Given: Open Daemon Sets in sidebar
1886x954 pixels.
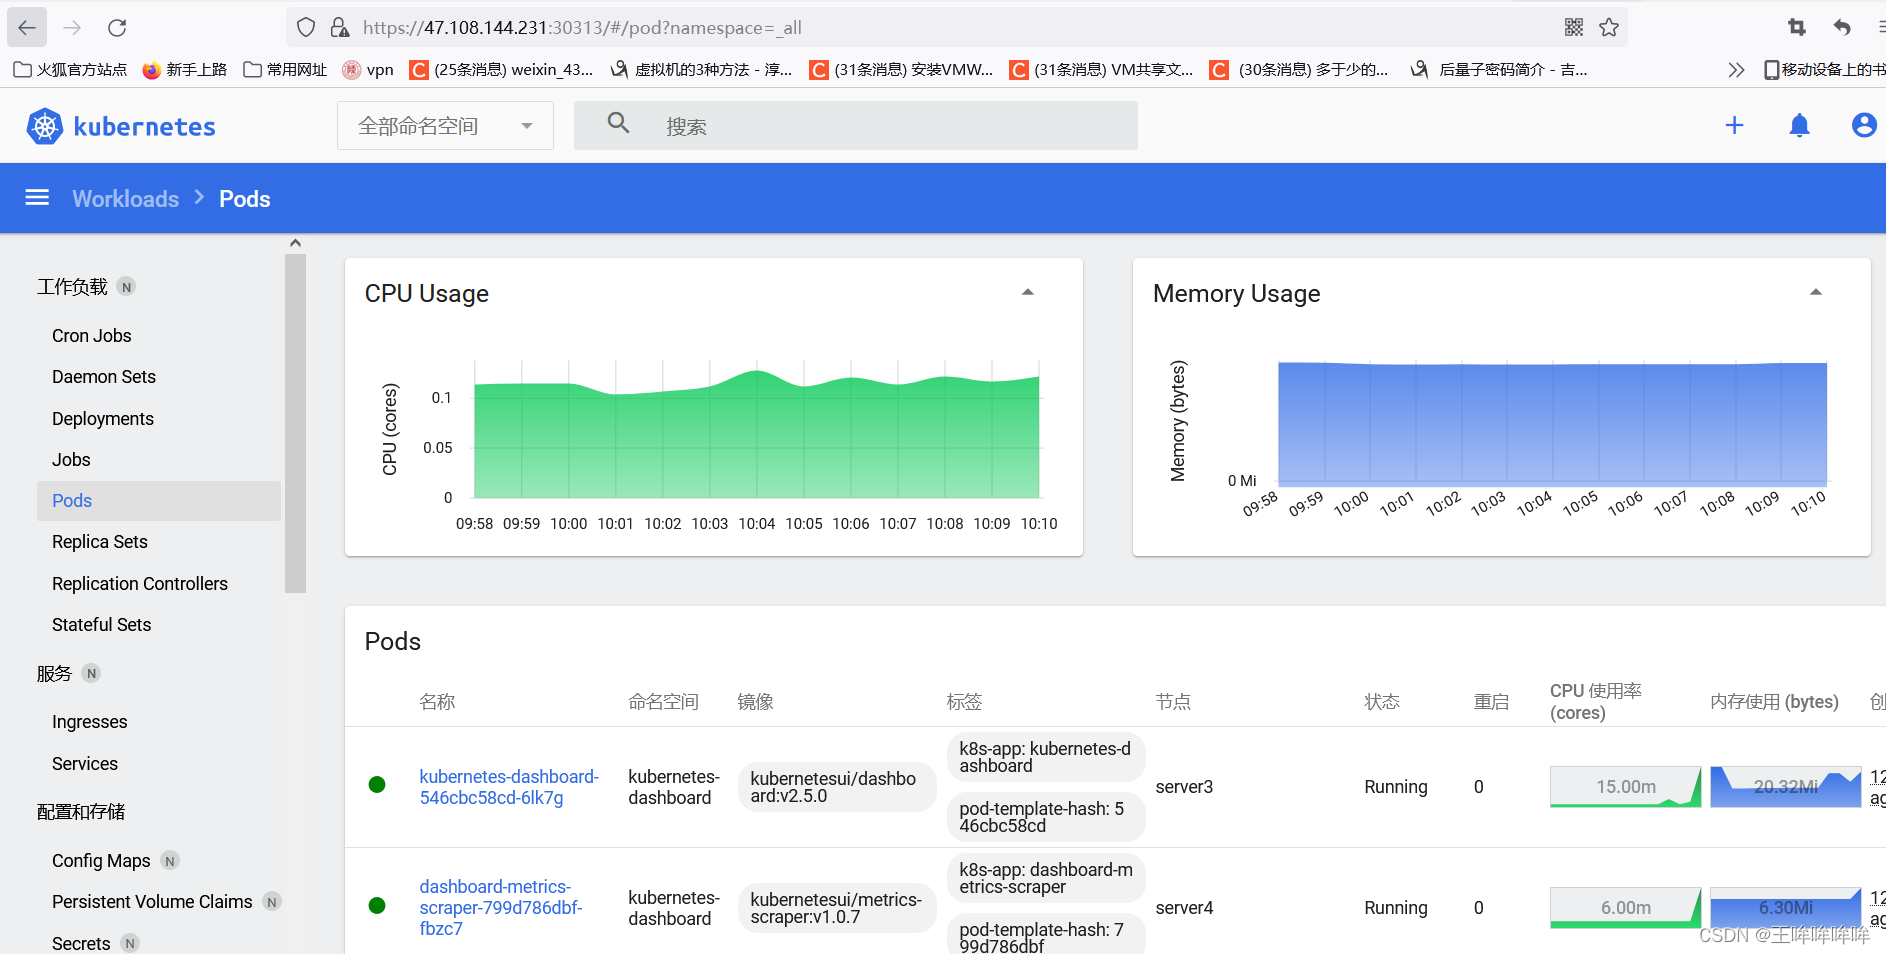Looking at the screenshot, I should pyautogui.click(x=104, y=376).
